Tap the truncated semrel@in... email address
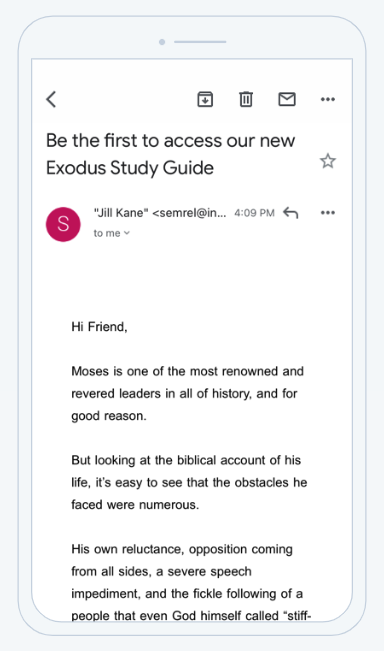 coord(190,213)
